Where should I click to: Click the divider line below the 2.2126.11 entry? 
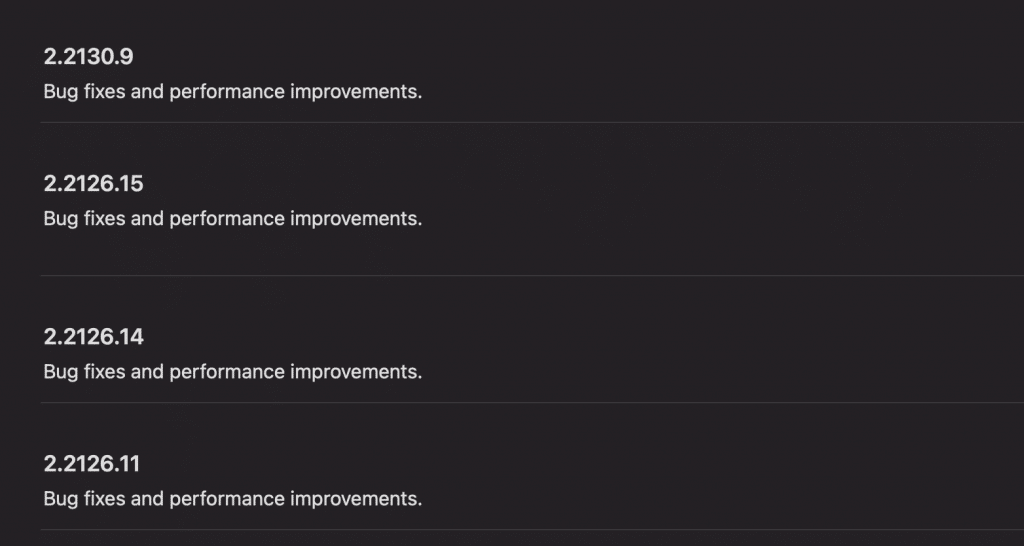(x=532, y=529)
